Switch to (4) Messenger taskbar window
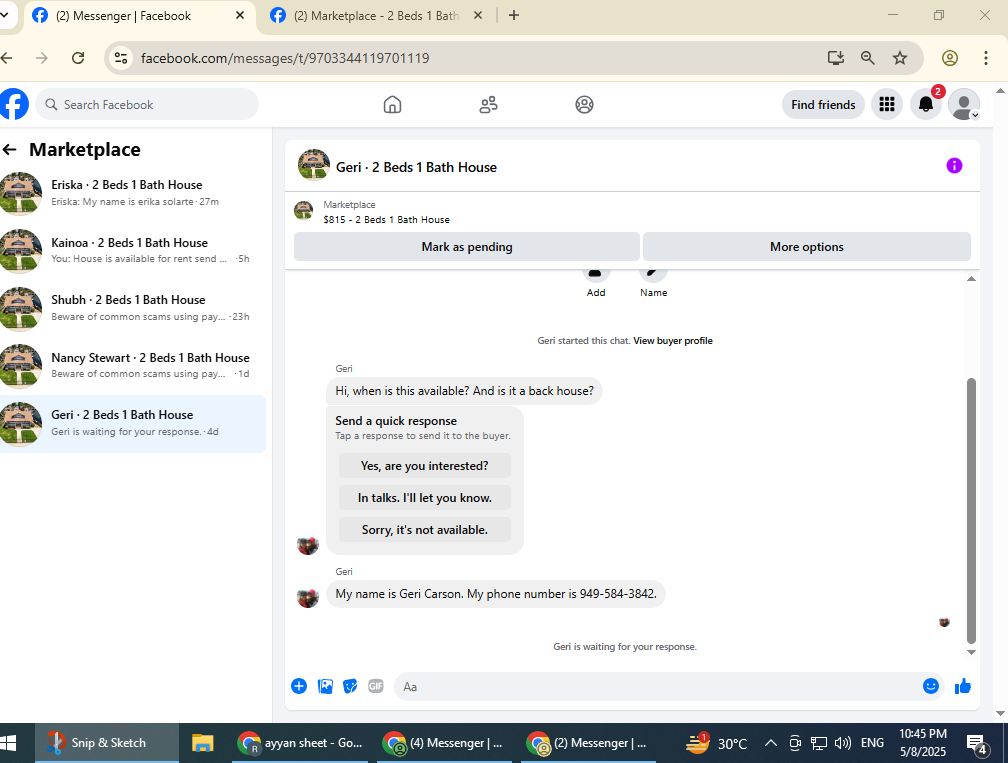 tap(444, 743)
